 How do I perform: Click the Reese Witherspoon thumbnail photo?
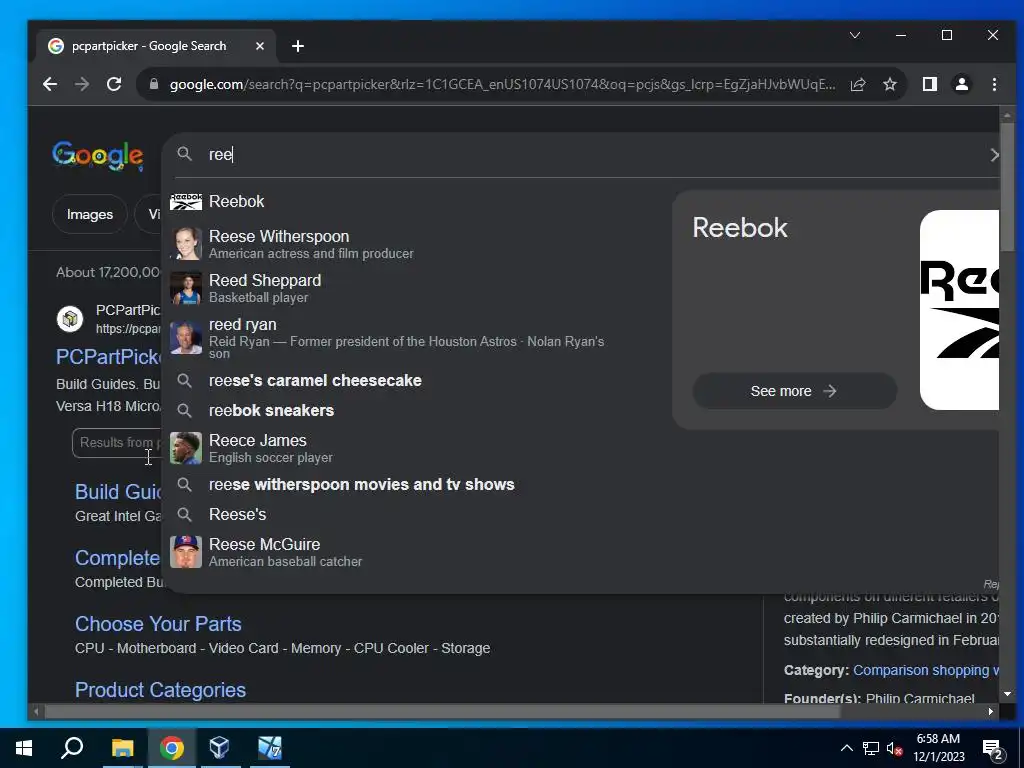(x=186, y=244)
